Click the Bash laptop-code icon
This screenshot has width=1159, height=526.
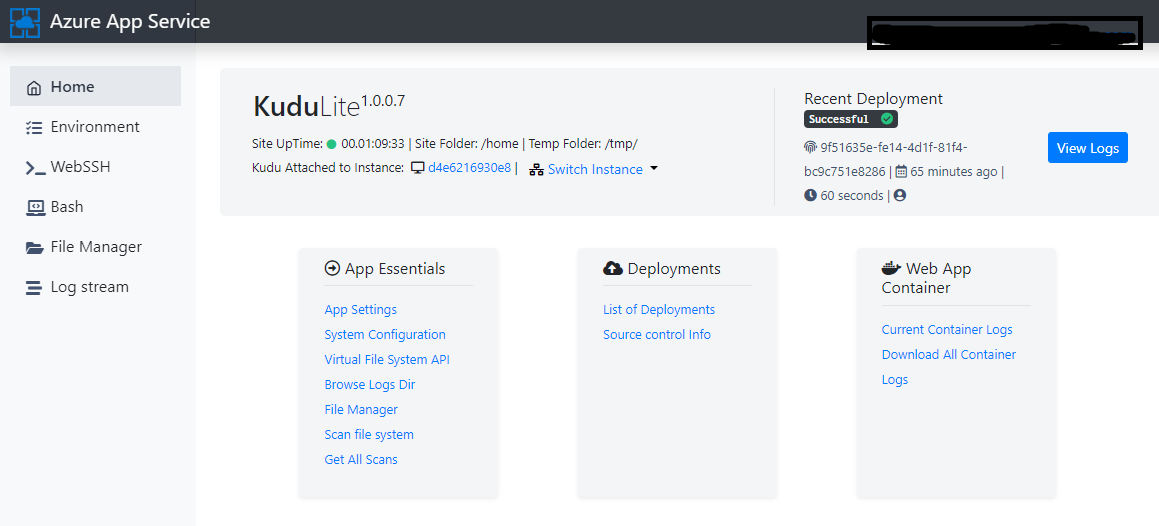[x=35, y=208]
